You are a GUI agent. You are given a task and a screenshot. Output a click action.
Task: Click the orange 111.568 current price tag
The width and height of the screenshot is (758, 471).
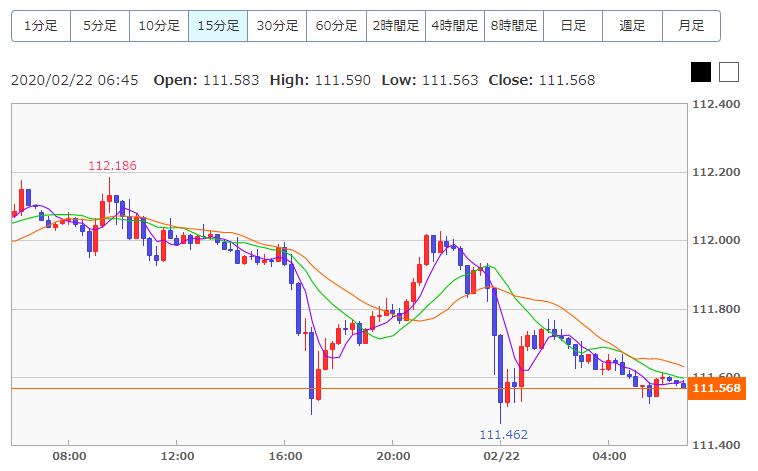716,388
